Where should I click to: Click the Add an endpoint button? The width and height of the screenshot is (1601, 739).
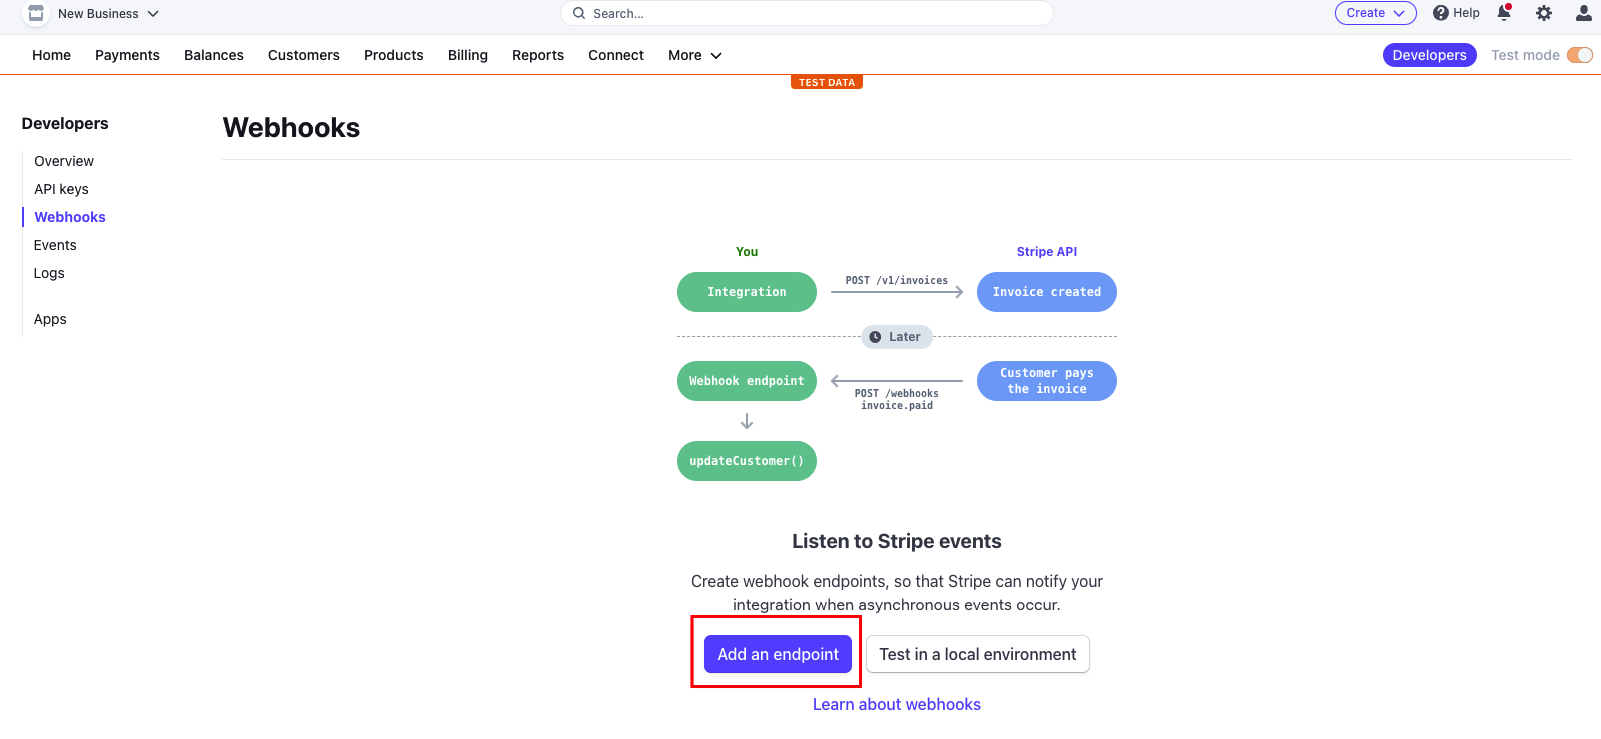(778, 654)
